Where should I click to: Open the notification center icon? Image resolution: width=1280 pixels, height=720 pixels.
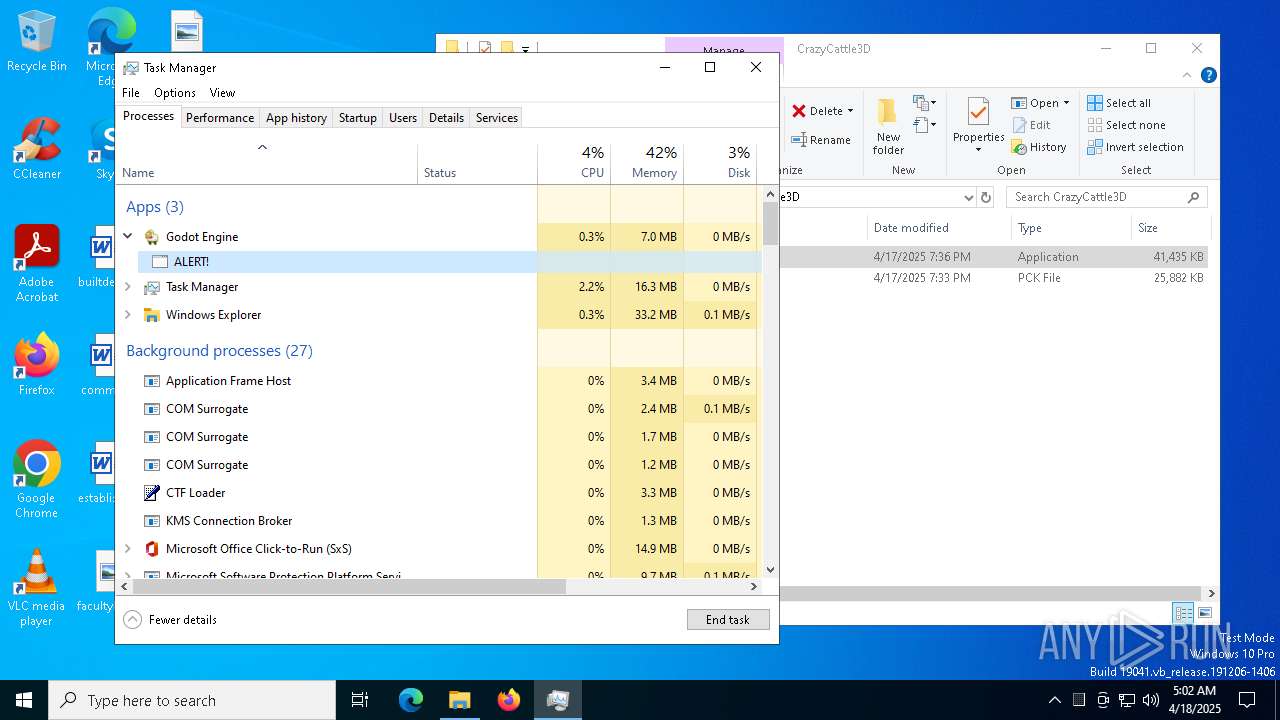(x=1247, y=700)
